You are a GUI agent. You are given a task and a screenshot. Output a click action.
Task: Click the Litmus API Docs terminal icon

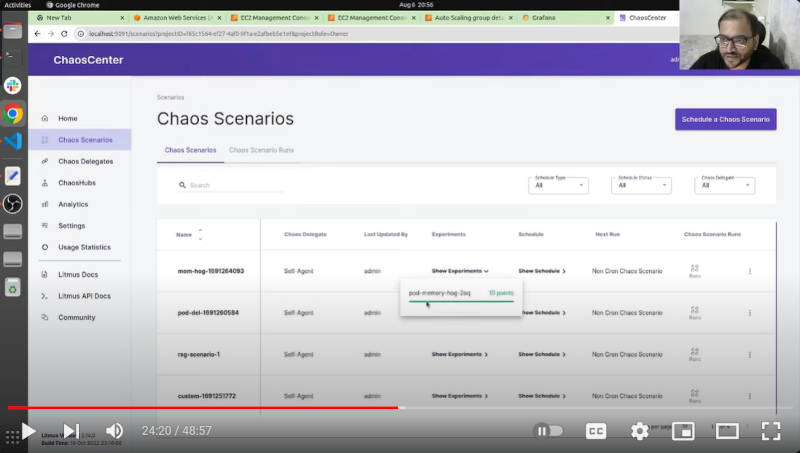click(x=45, y=296)
